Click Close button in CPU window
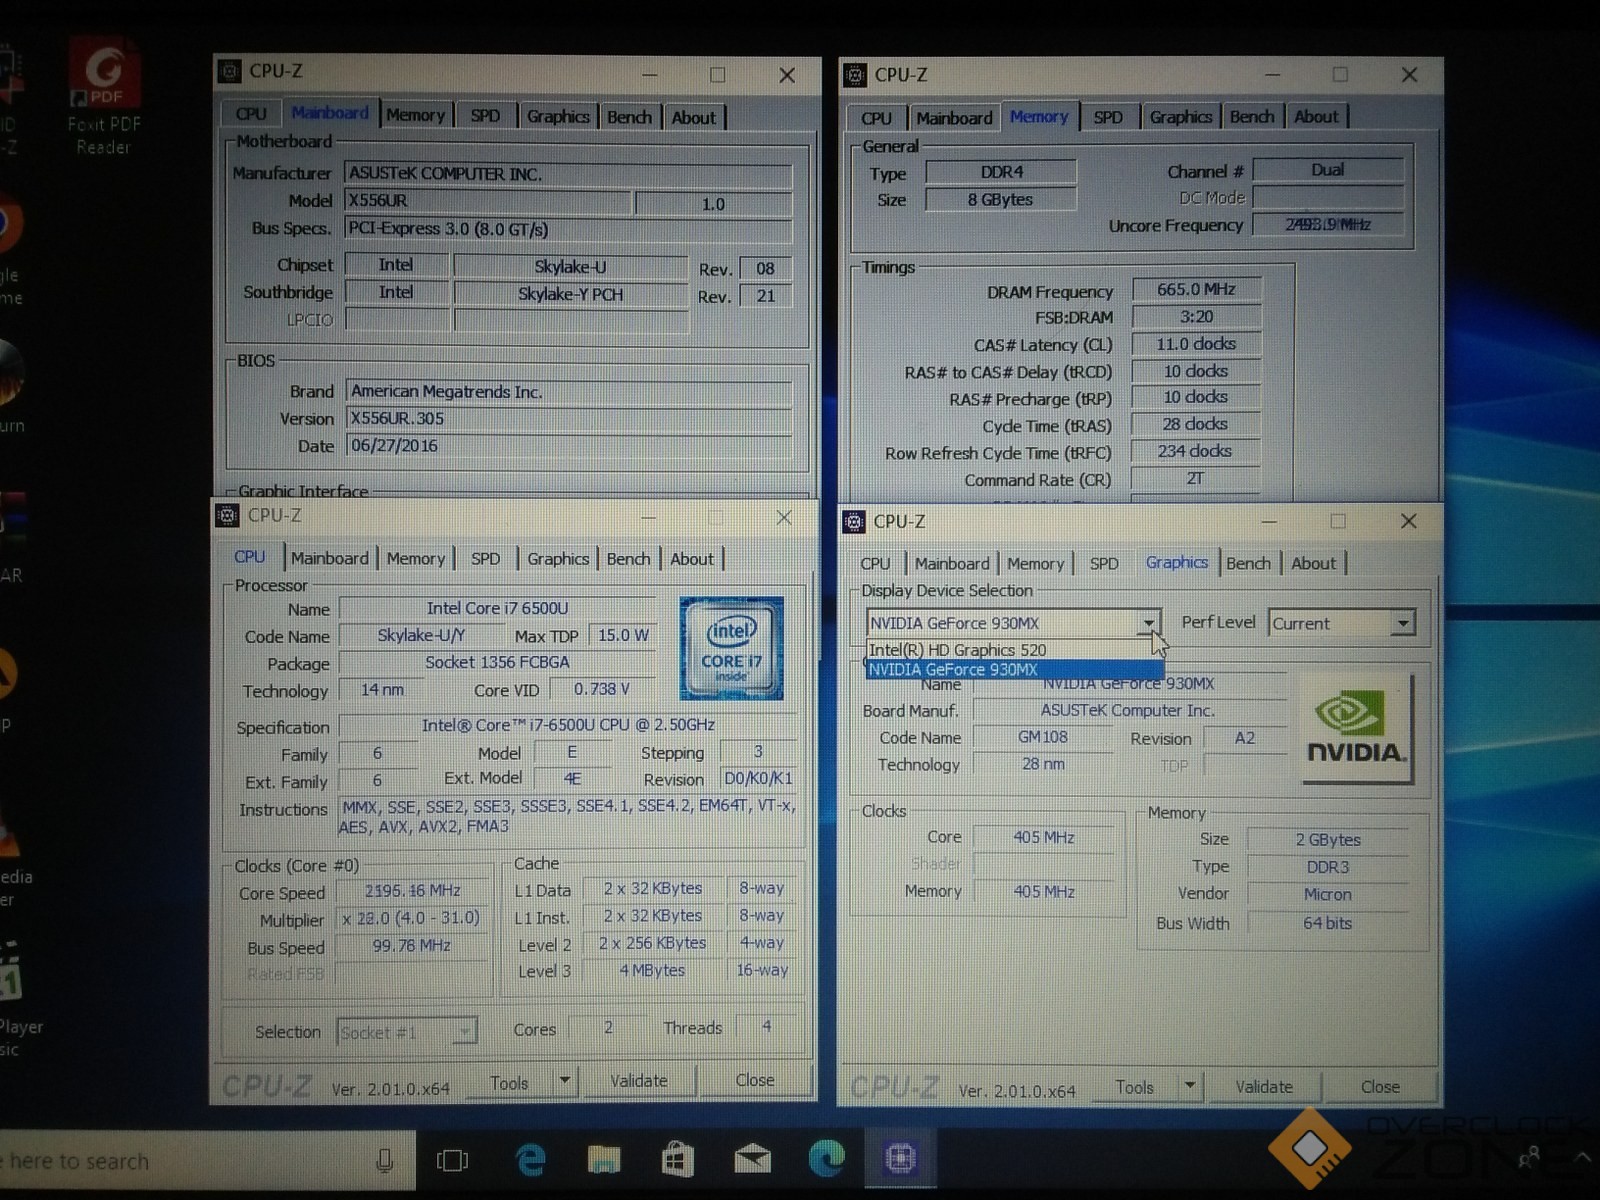This screenshot has width=1600, height=1200. pyautogui.click(x=755, y=1080)
